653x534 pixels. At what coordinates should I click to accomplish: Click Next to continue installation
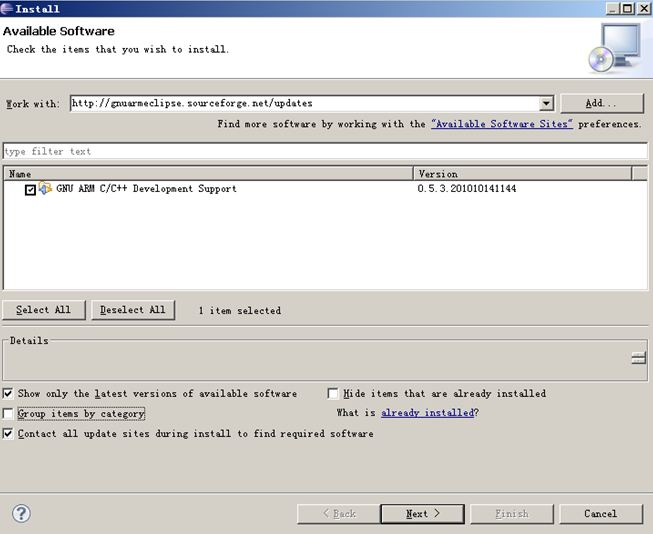[x=422, y=514]
